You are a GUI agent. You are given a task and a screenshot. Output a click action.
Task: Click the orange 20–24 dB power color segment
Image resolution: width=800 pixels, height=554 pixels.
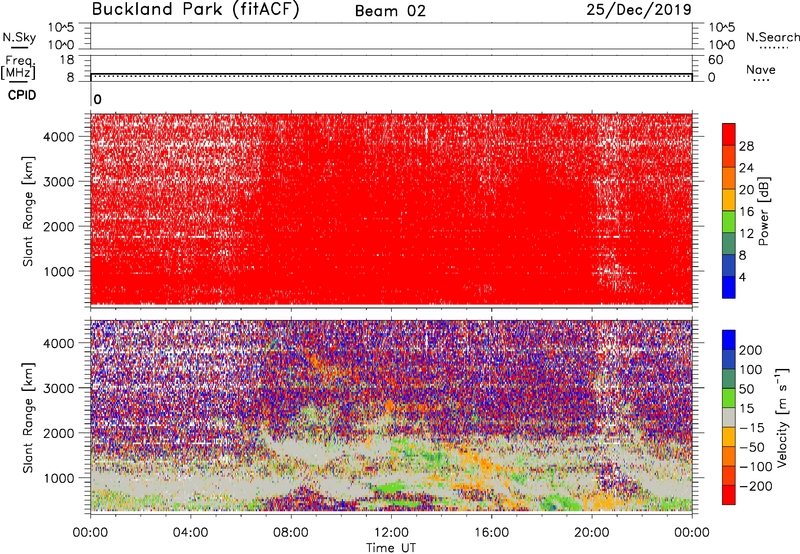click(x=729, y=178)
